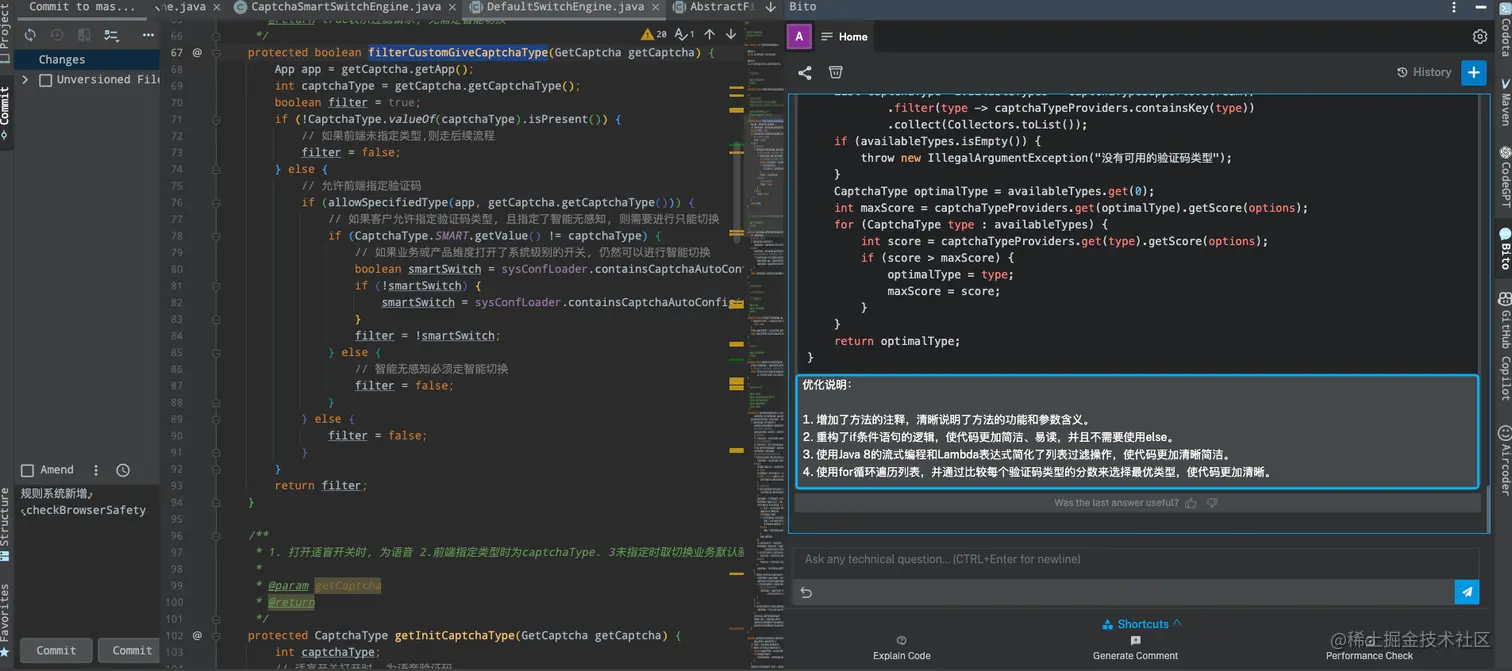The width and height of the screenshot is (1512, 671).
Task: Go to previous highlighted error arrow
Action: point(709,34)
